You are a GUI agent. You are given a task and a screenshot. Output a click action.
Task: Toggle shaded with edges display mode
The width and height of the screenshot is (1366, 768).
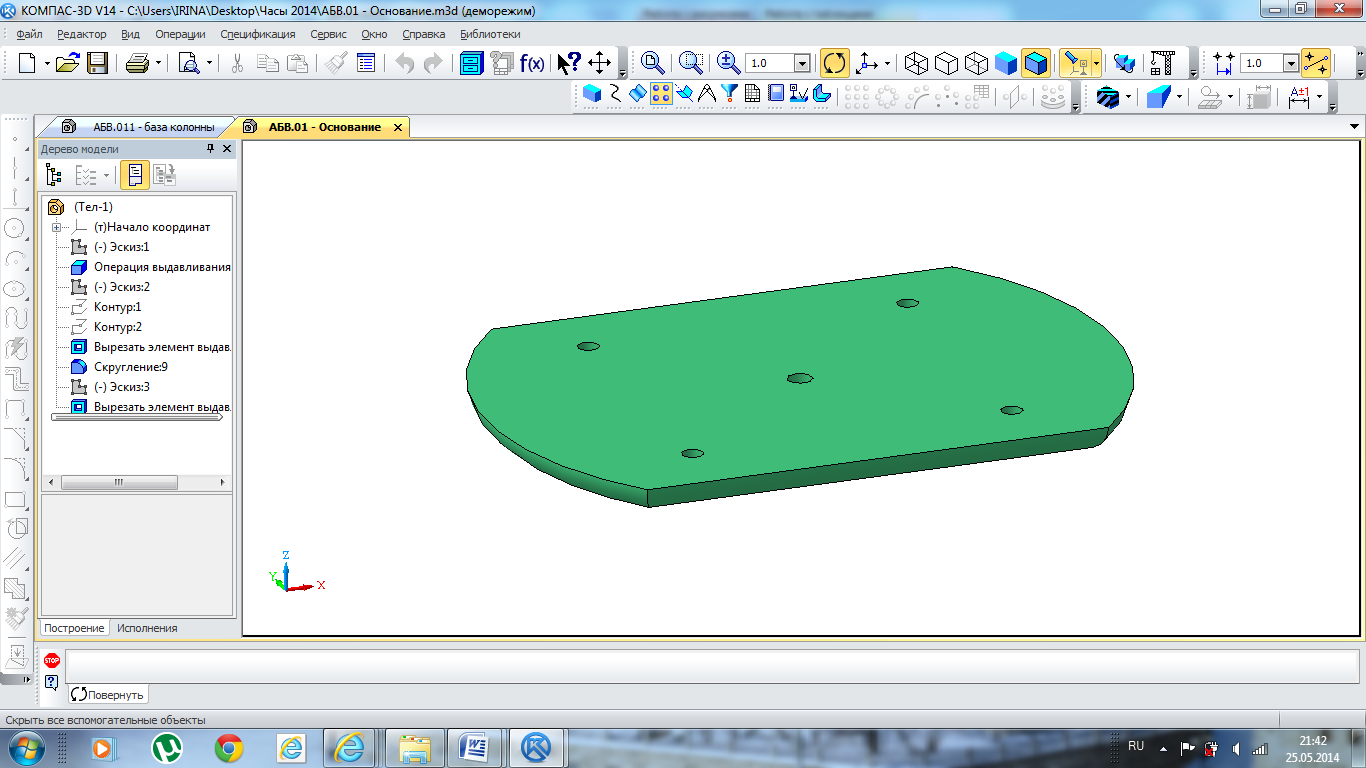pos(1036,63)
